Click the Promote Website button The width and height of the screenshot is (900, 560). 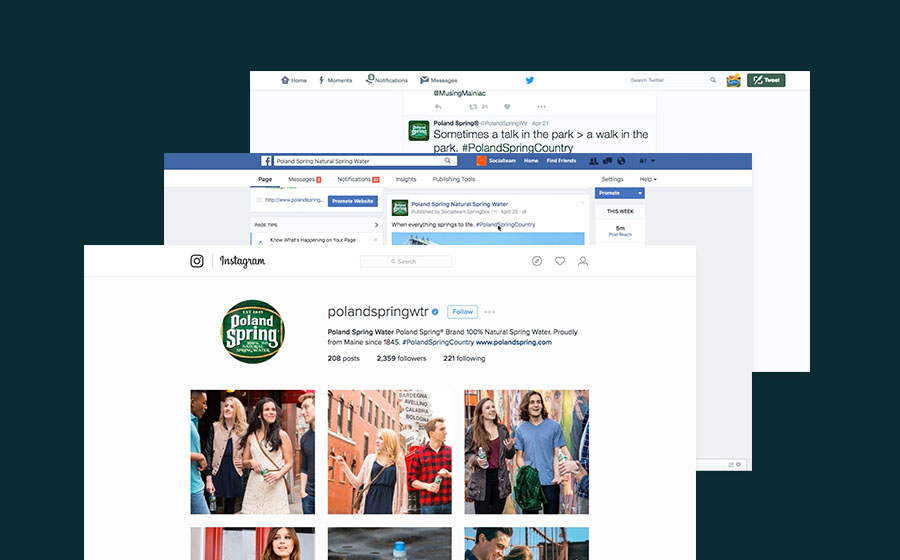click(352, 201)
